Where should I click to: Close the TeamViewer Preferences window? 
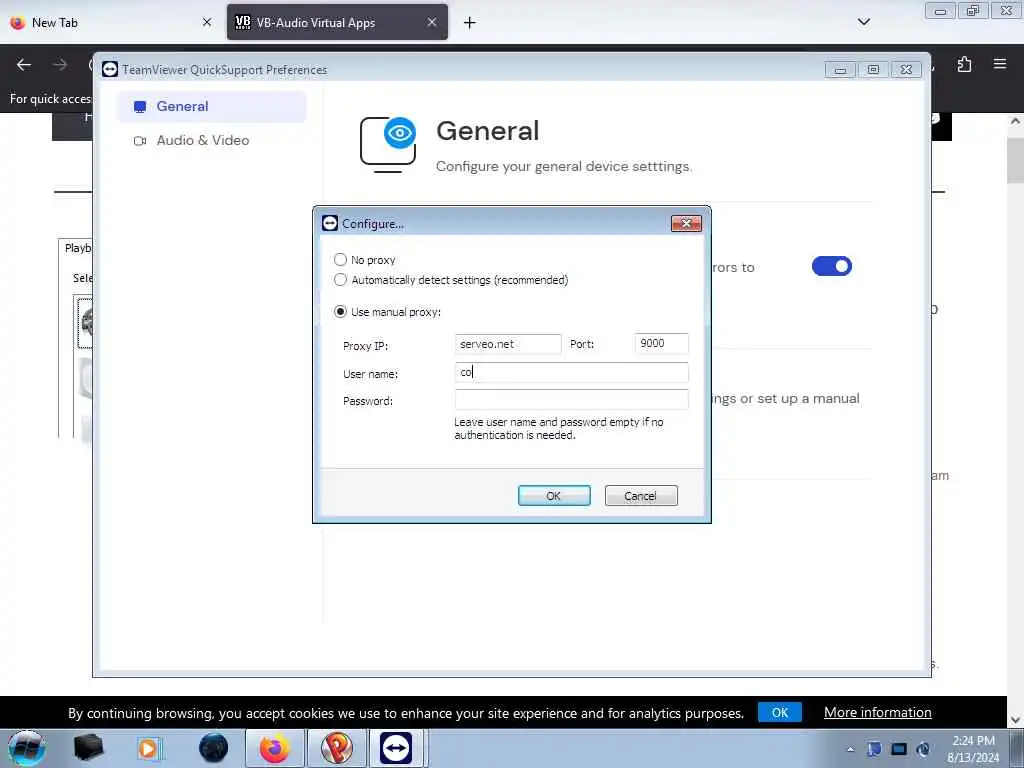906,69
